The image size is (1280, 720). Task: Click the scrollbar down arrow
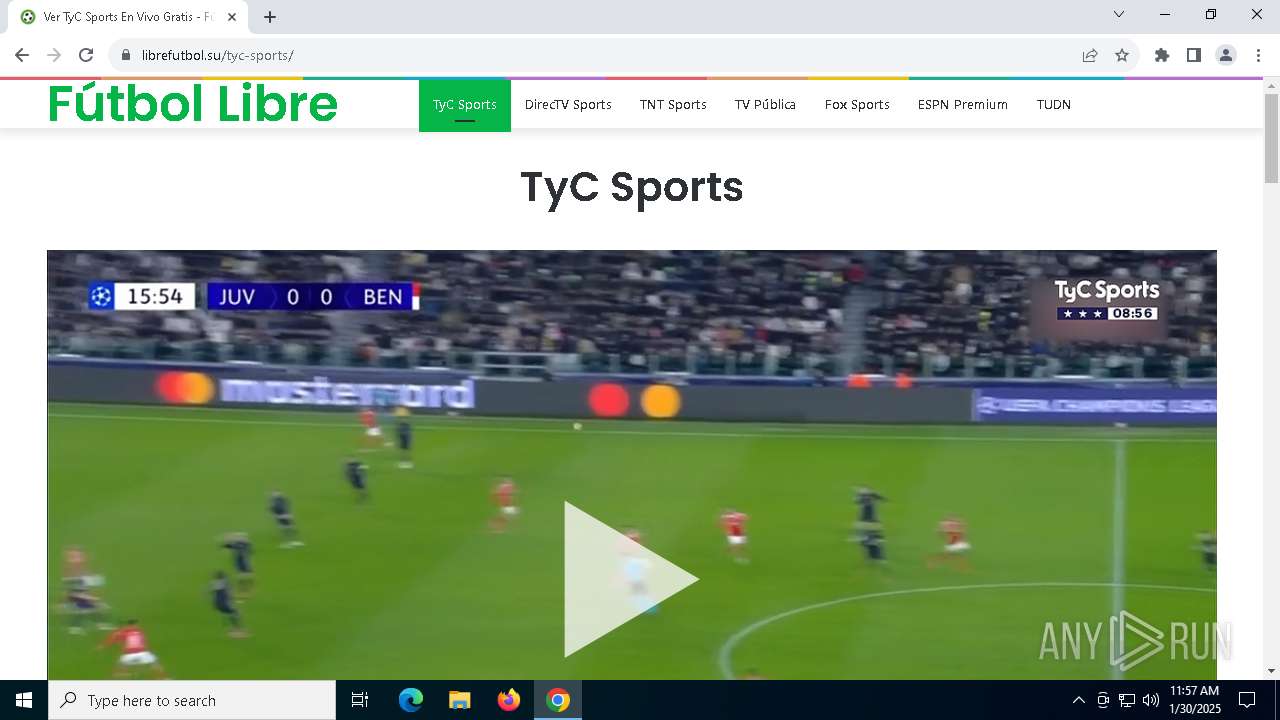click(x=1271, y=671)
